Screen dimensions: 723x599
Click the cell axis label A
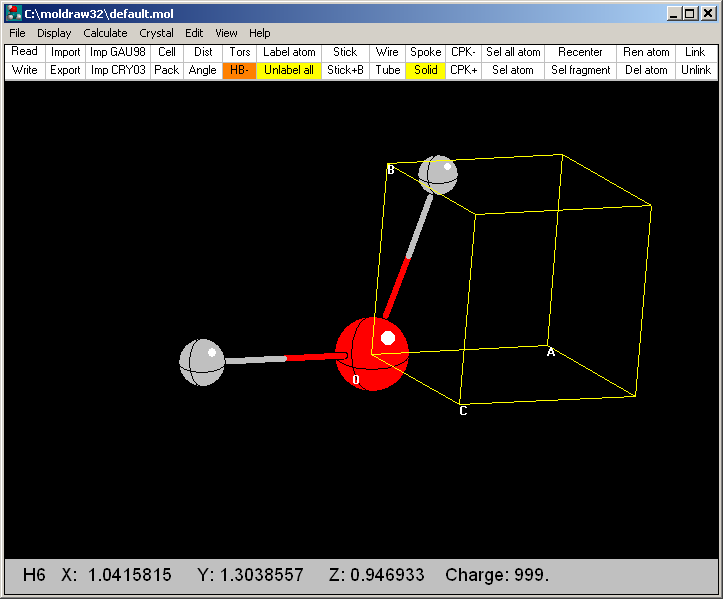(x=551, y=352)
